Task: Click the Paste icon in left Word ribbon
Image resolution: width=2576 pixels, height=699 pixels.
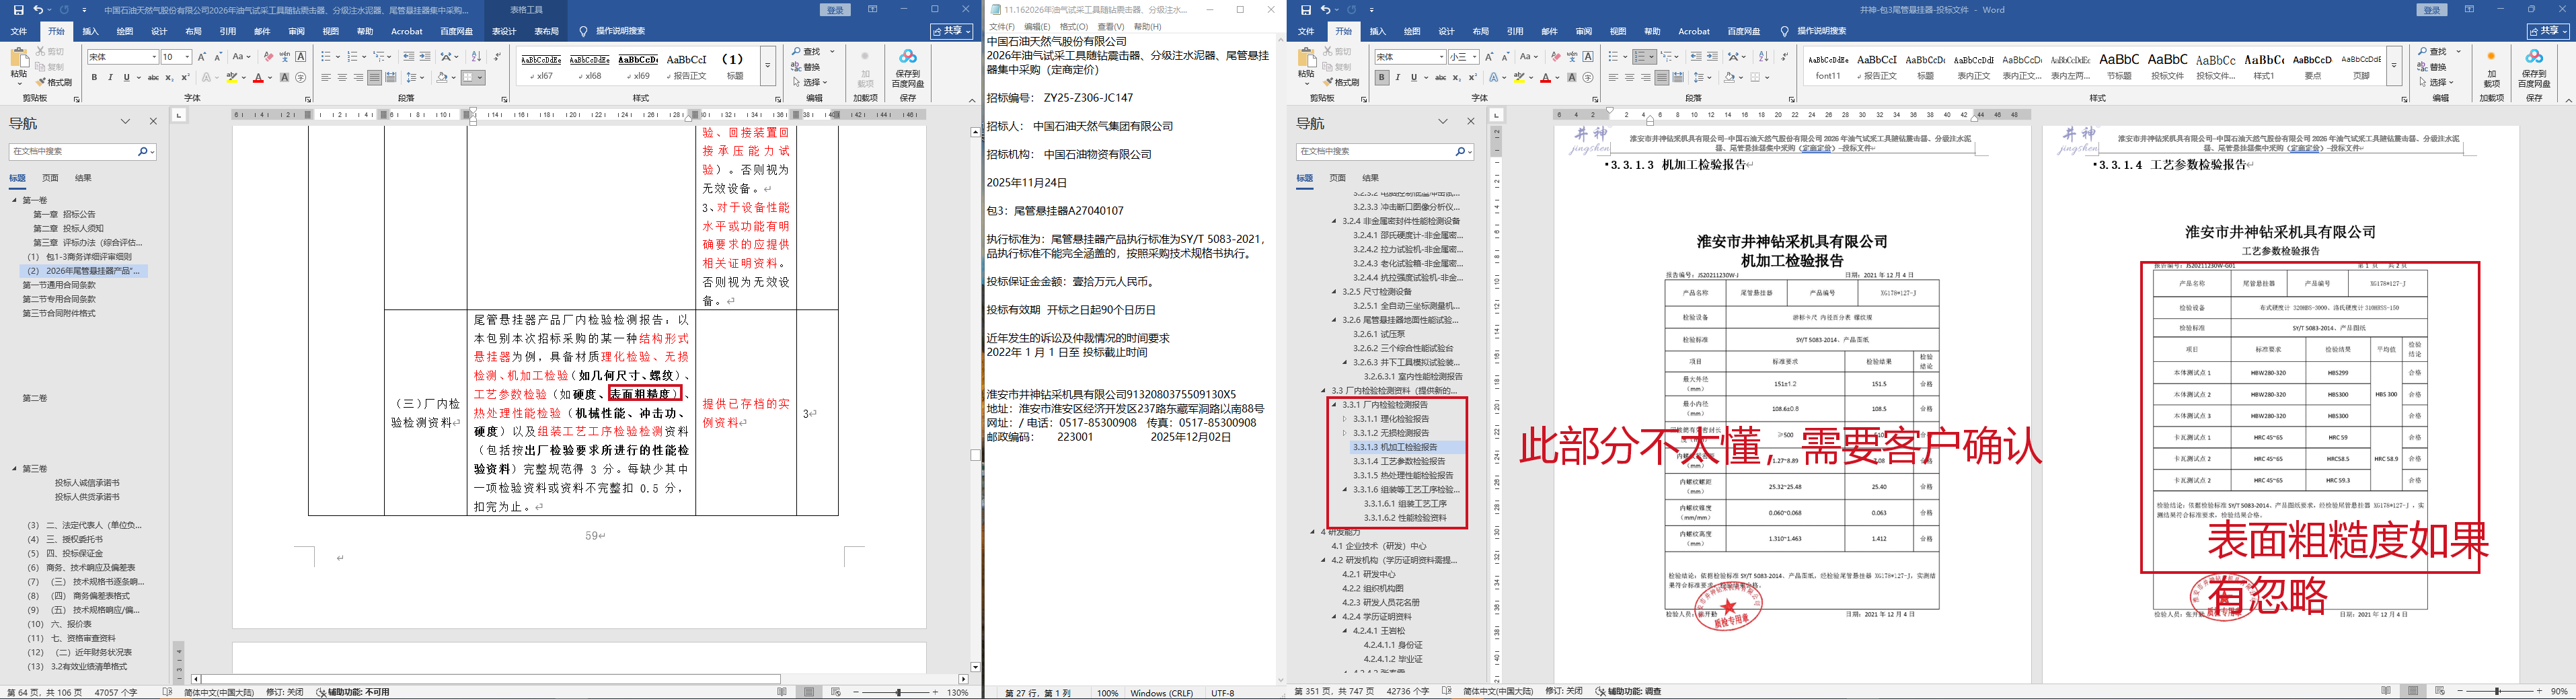Action: tap(19, 64)
